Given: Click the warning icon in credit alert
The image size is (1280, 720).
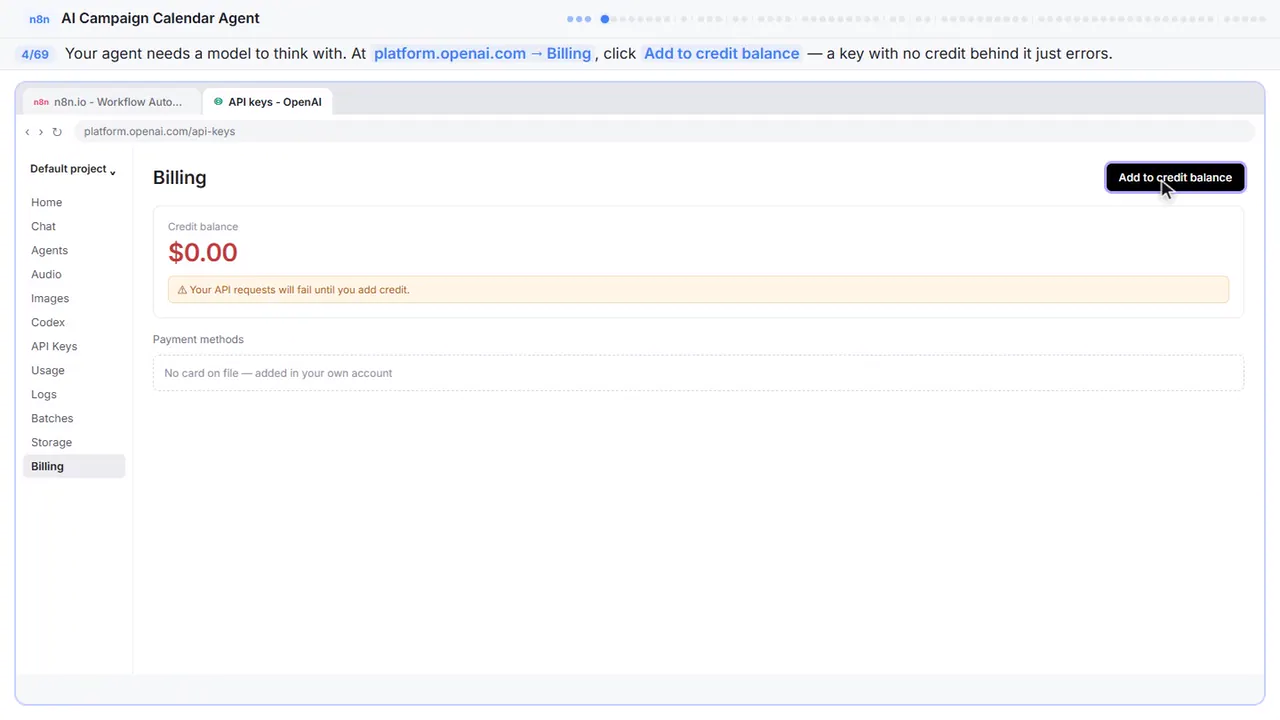Looking at the screenshot, I should pos(182,290).
